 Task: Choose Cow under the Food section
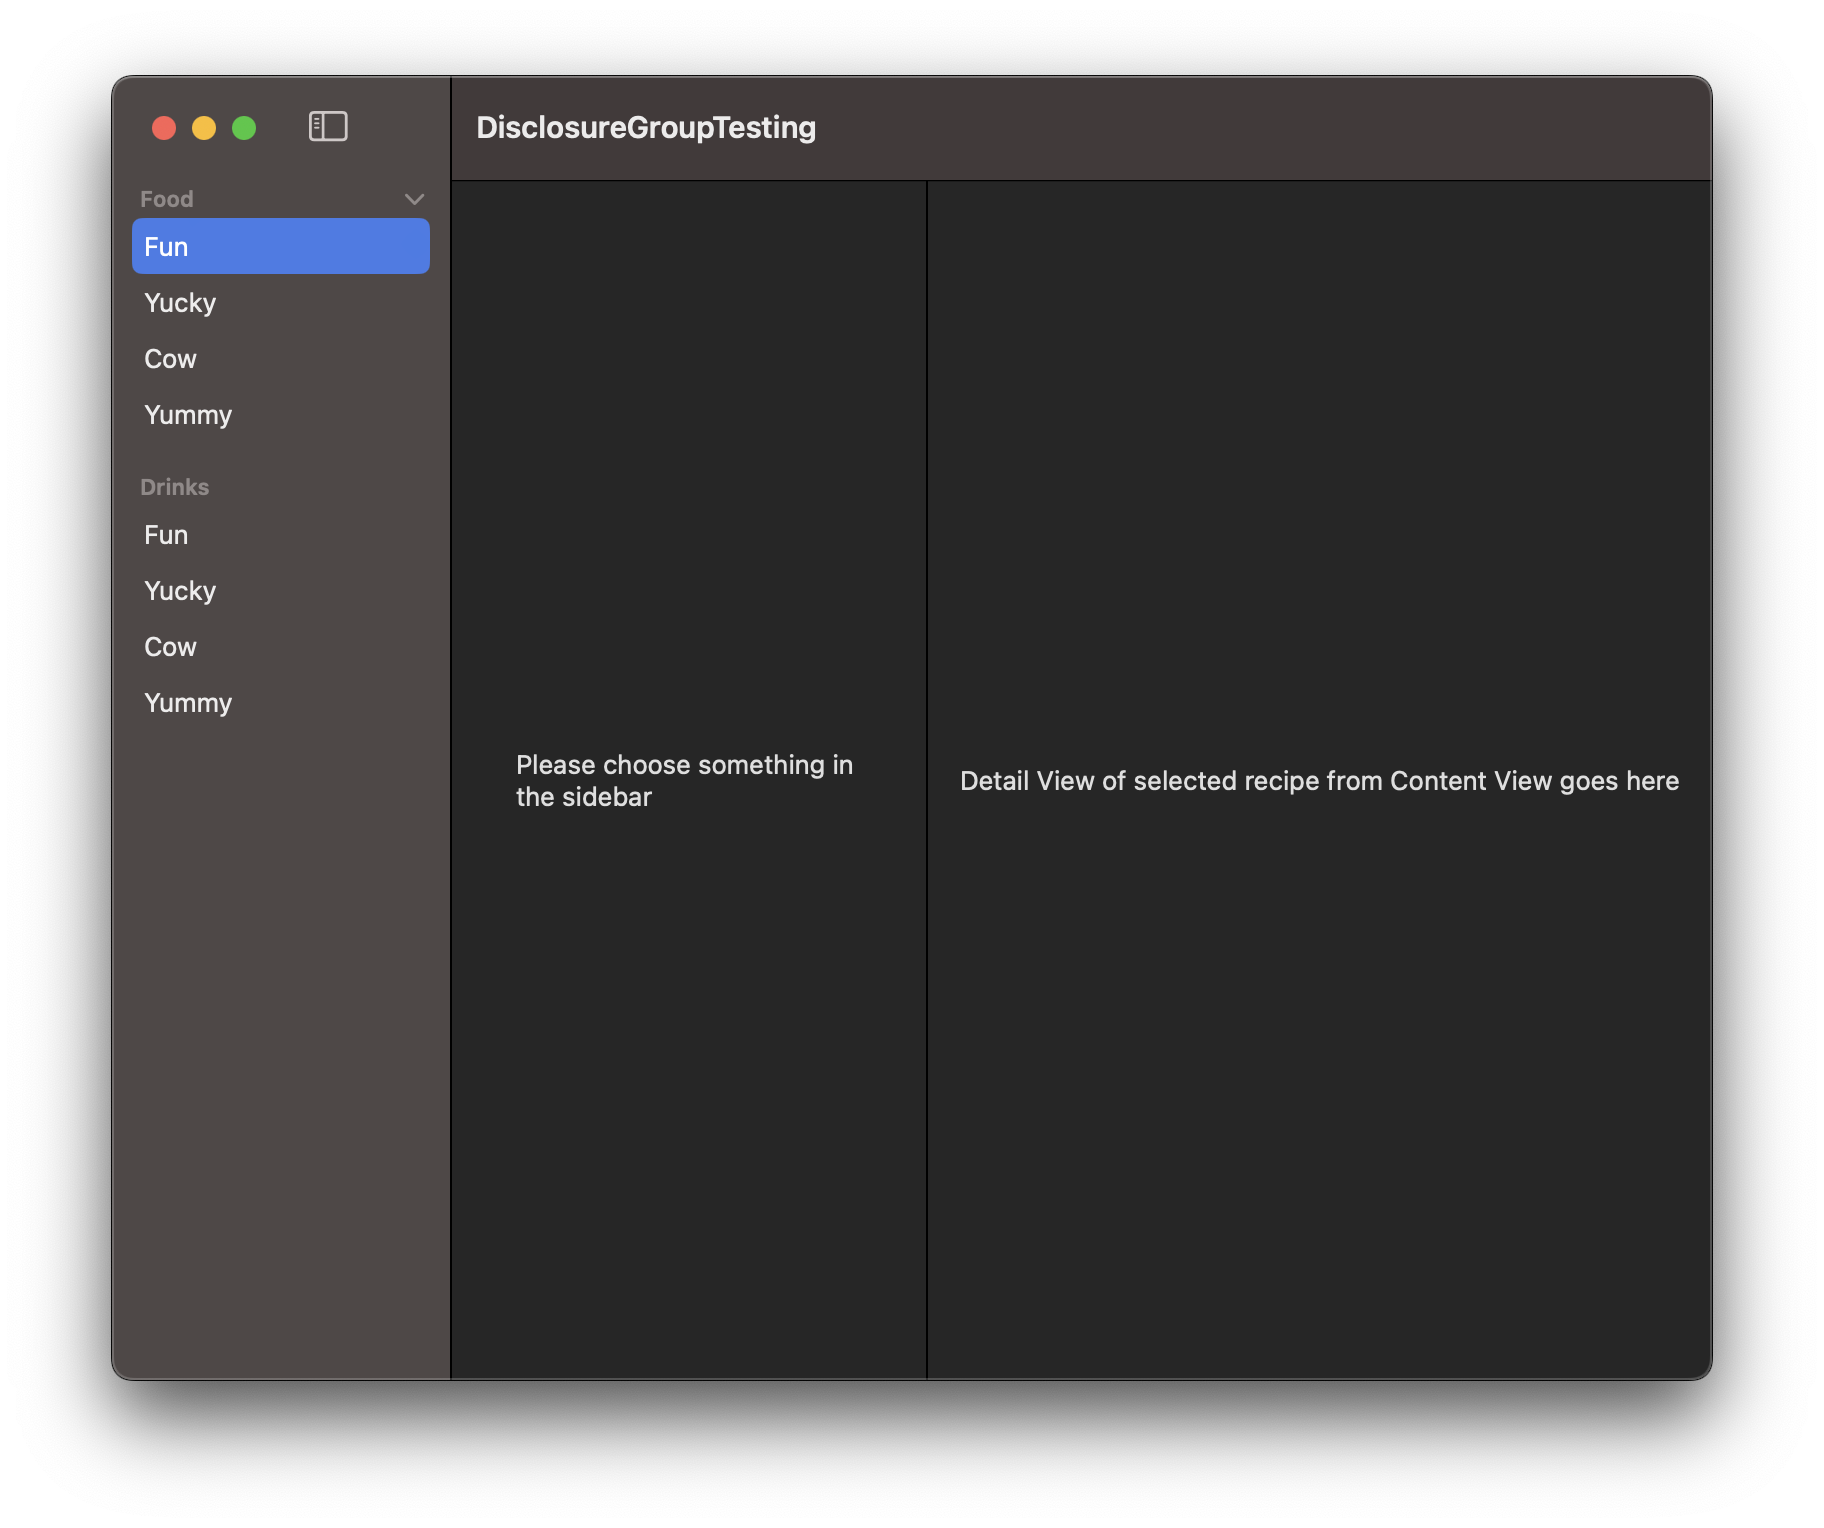[x=171, y=359]
